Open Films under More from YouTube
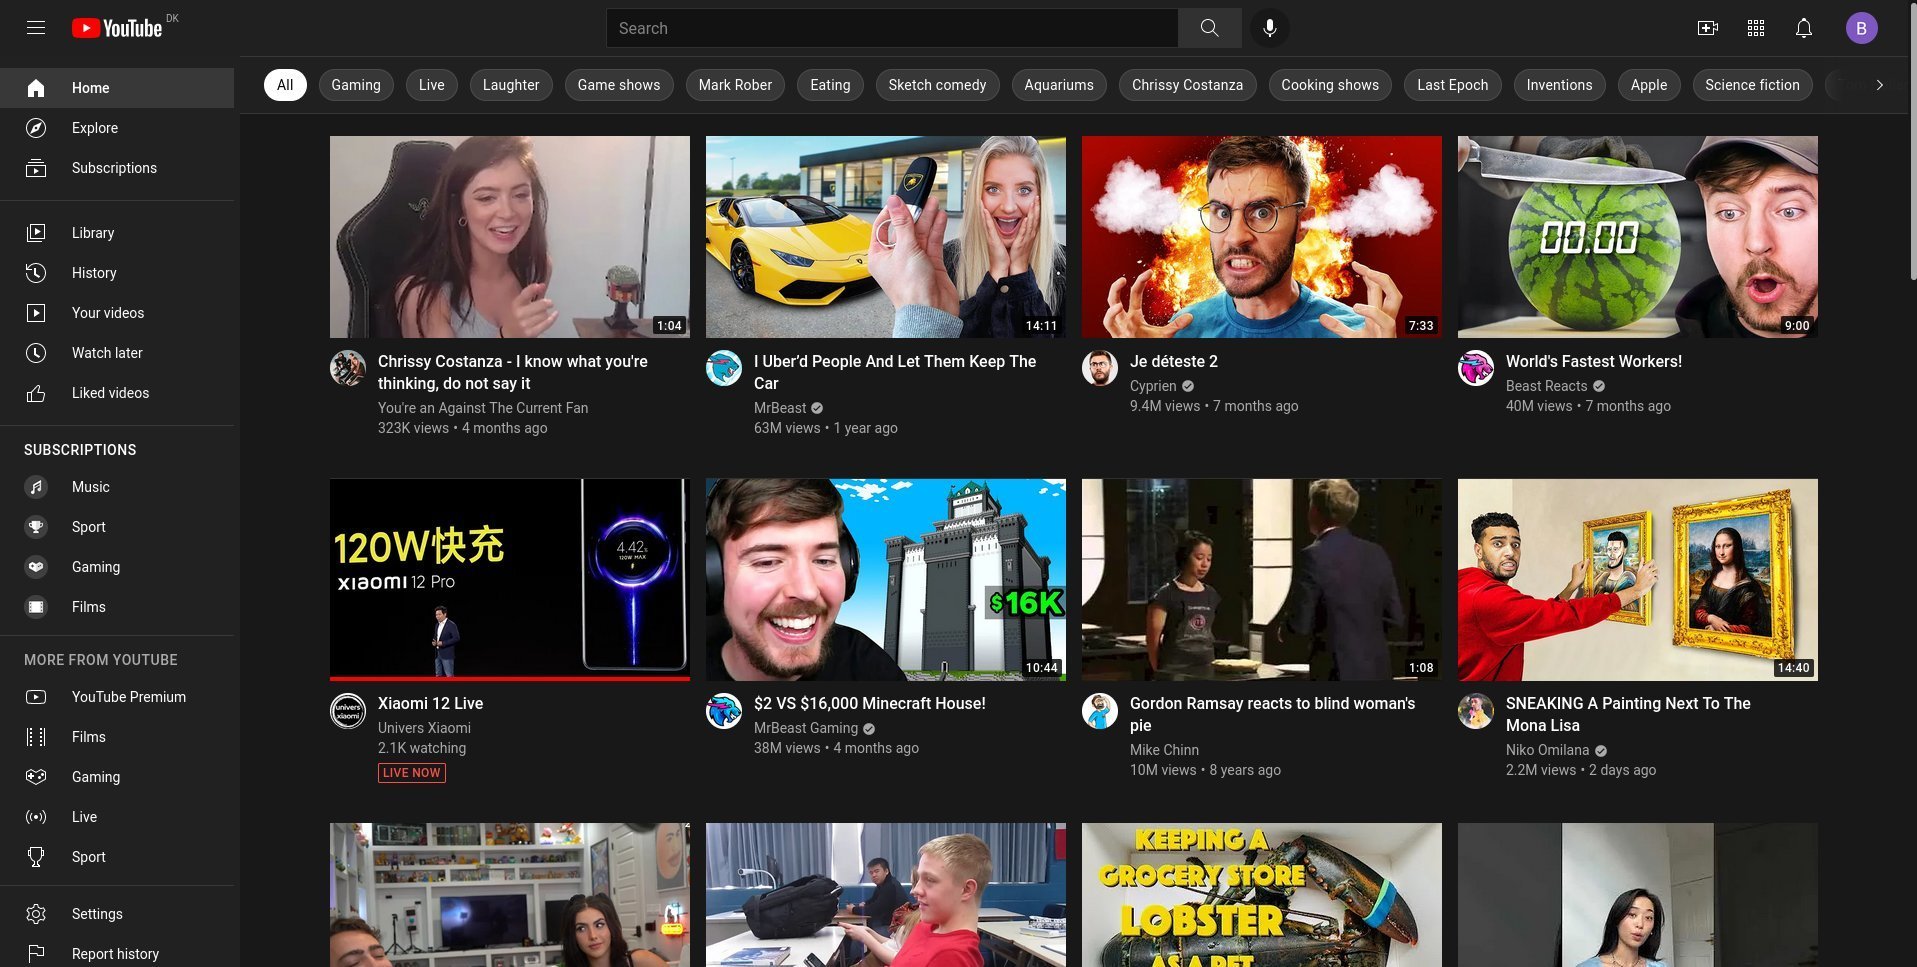The width and height of the screenshot is (1917, 967). pyautogui.click(x=117, y=737)
